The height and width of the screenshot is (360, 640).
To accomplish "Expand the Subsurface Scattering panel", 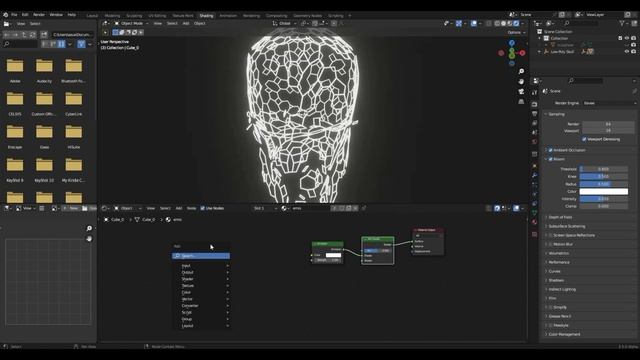I will point(567,227).
